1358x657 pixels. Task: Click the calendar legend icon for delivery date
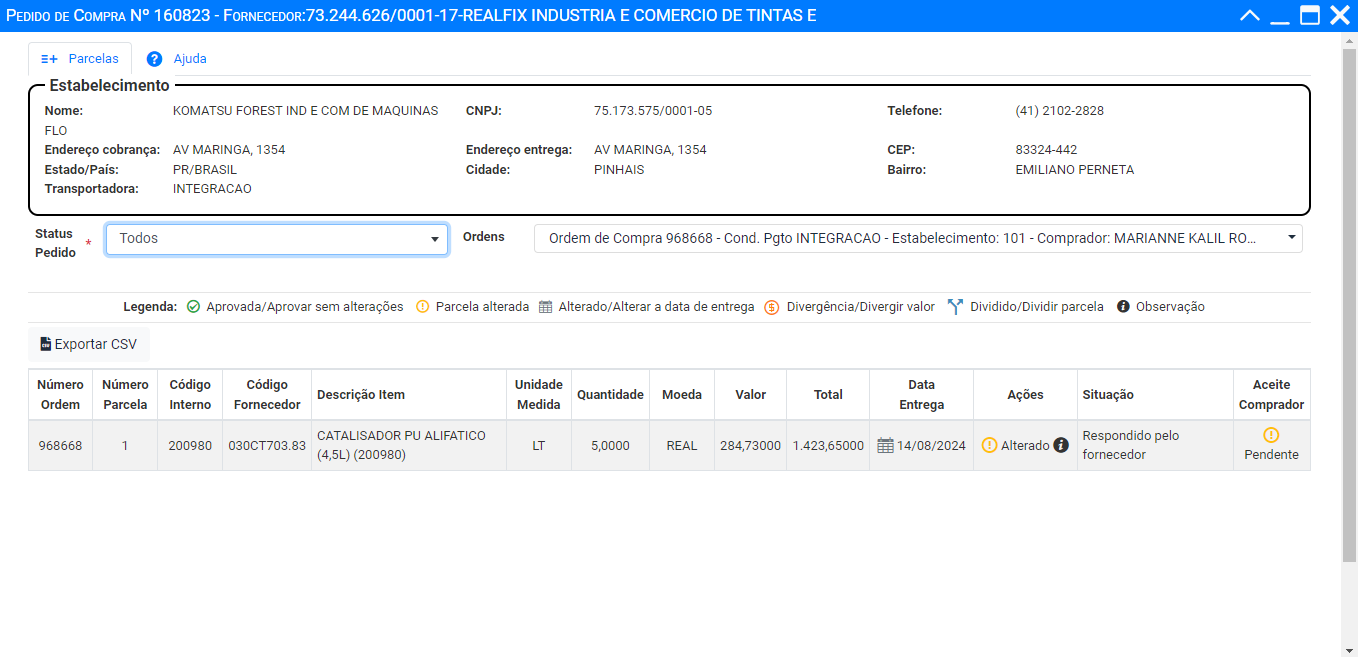click(x=545, y=307)
